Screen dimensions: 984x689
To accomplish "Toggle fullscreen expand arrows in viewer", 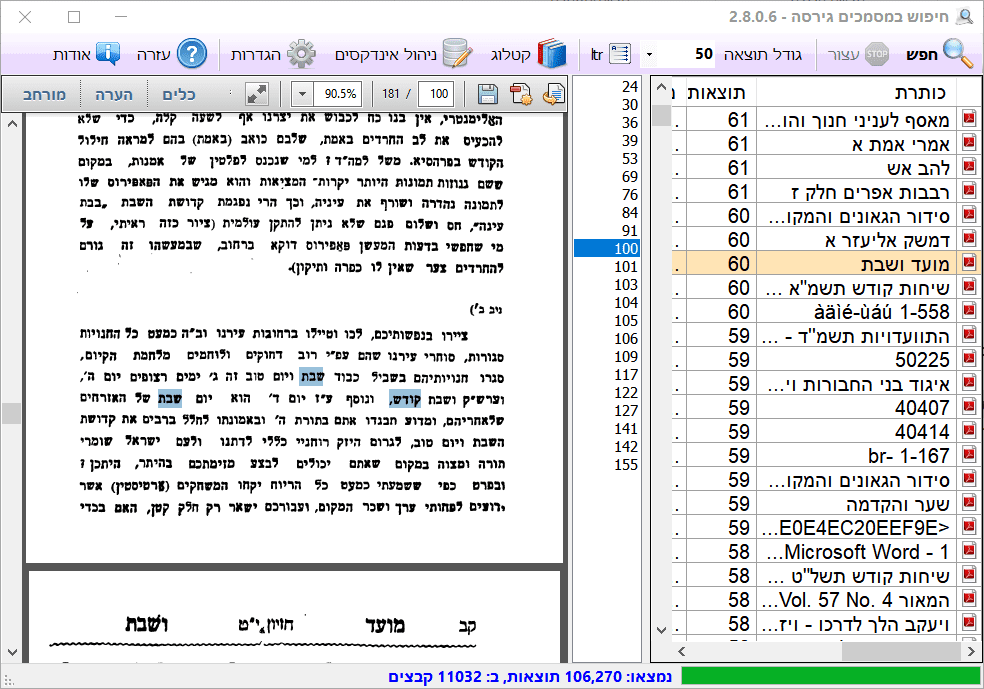I will (x=258, y=94).
